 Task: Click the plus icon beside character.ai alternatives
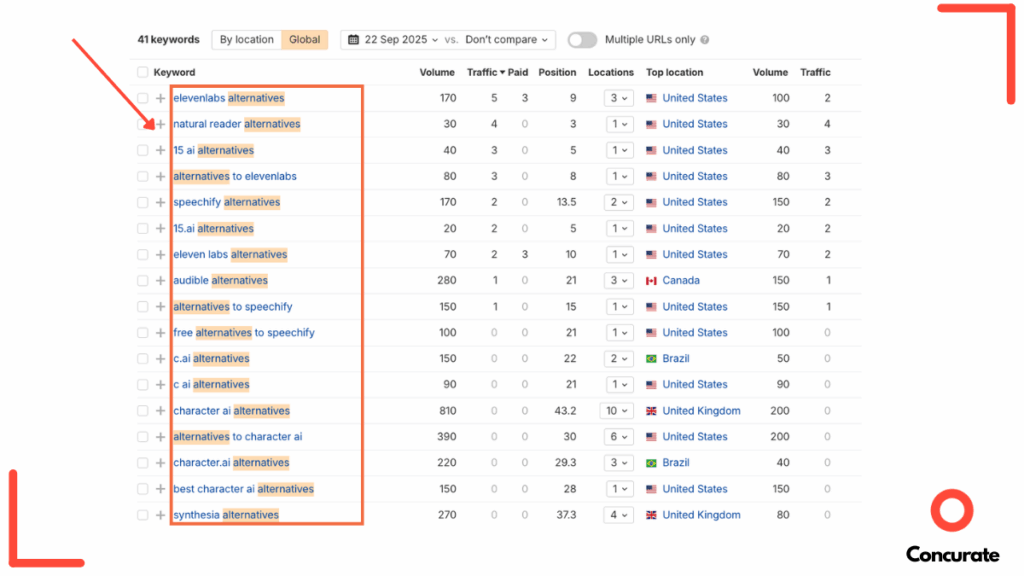(160, 463)
